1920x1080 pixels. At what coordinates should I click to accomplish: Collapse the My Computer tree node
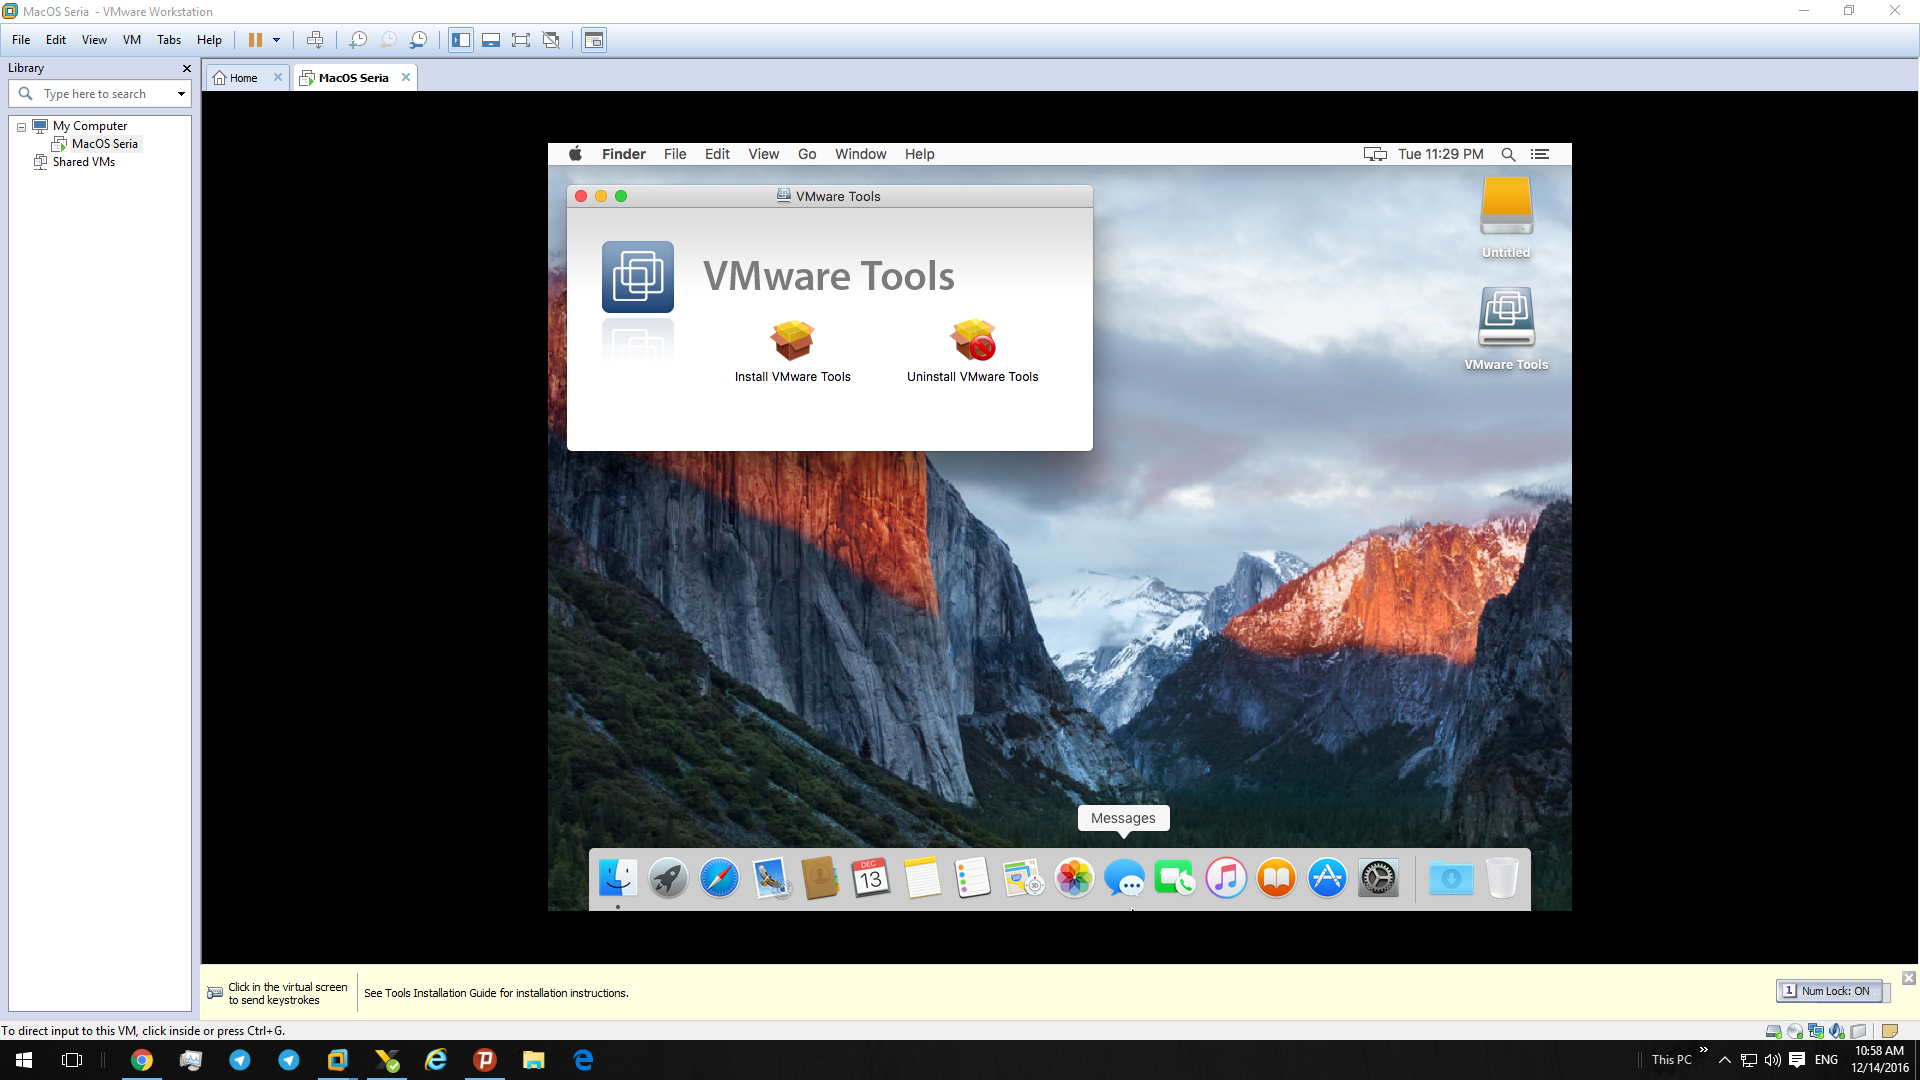point(21,127)
